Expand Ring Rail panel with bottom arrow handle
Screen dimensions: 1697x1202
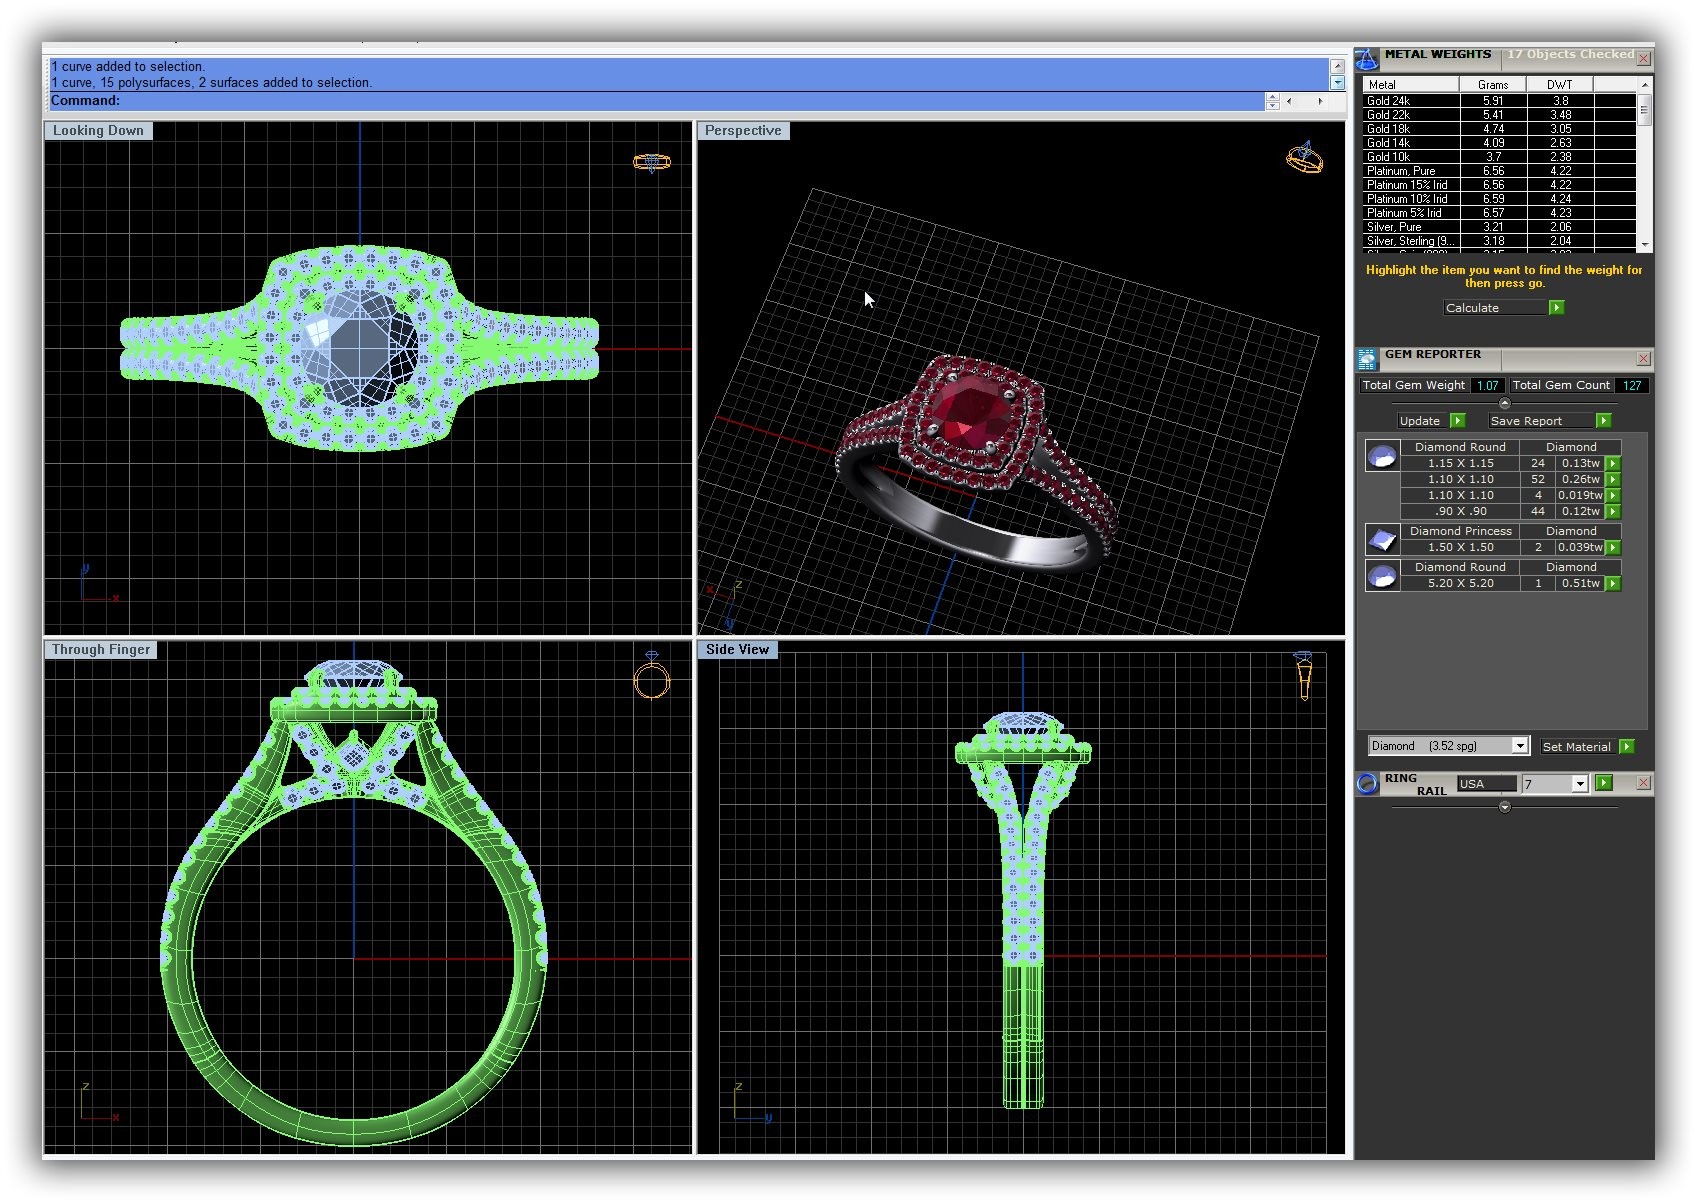click(1504, 807)
